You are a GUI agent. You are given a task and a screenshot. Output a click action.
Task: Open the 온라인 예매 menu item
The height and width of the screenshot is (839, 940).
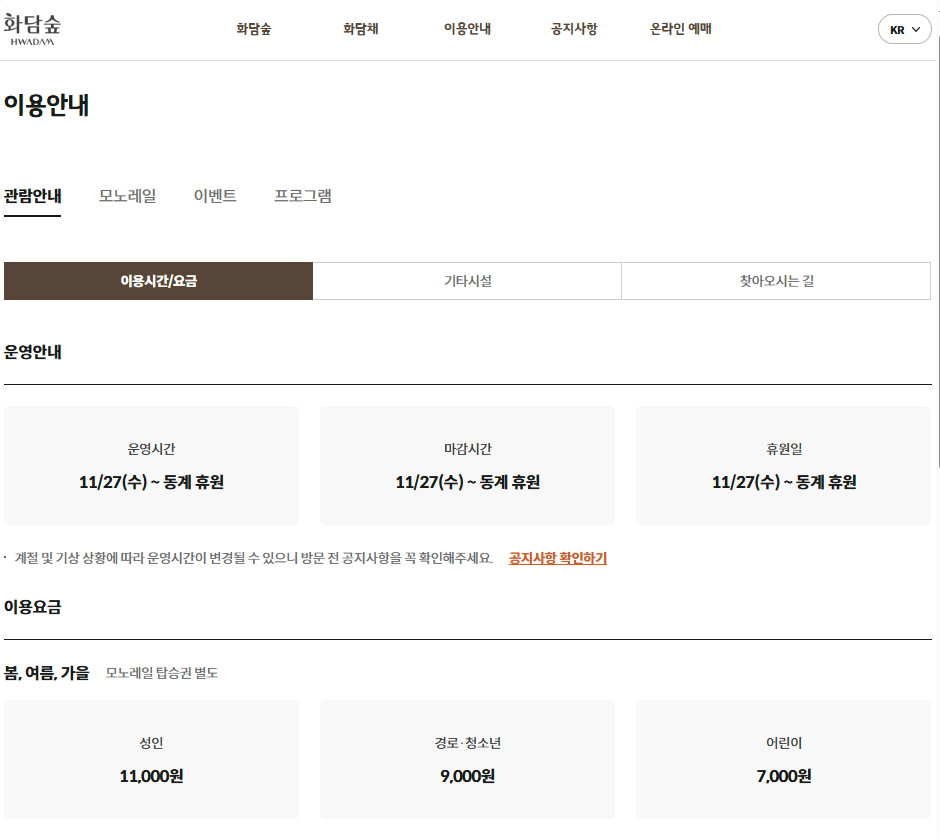pos(680,29)
